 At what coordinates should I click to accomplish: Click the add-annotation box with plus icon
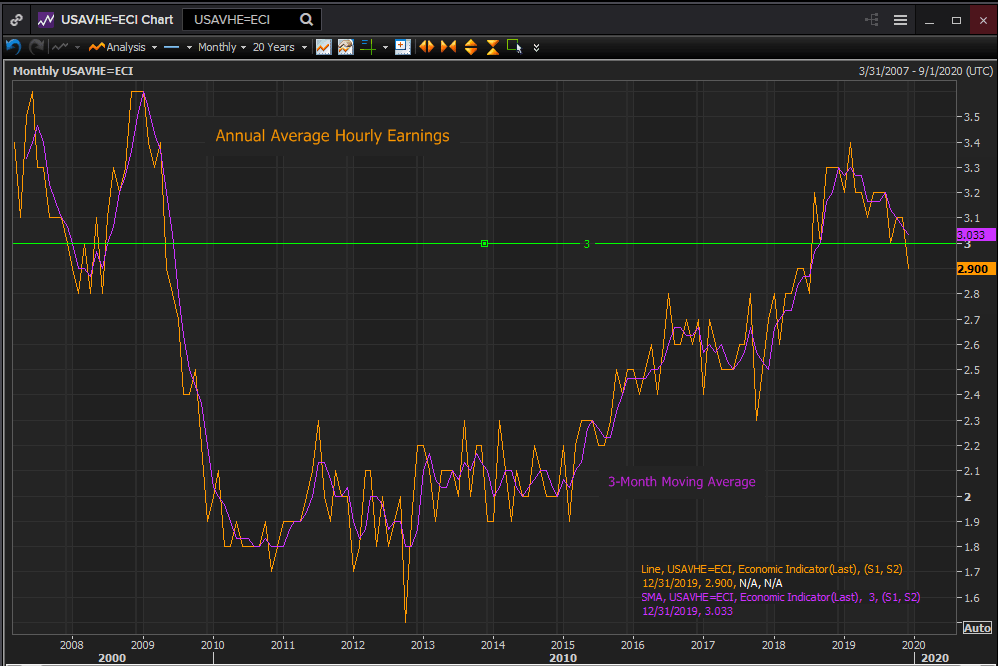tap(403, 47)
